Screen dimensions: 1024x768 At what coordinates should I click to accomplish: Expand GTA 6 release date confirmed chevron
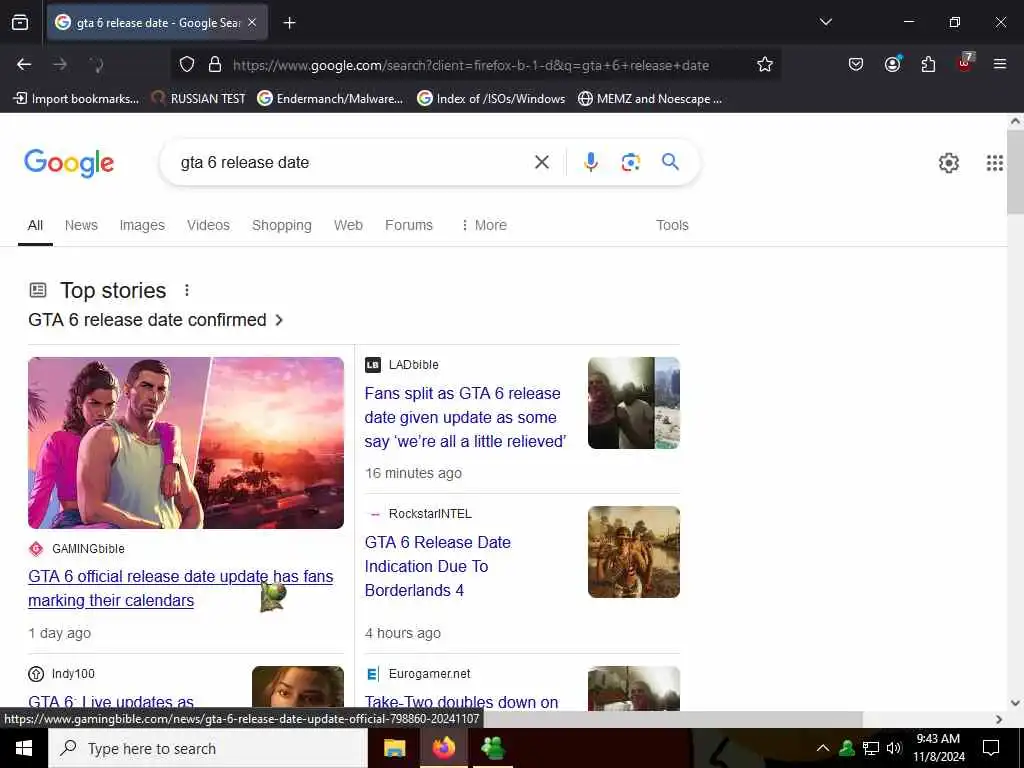click(x=279, y=320)
